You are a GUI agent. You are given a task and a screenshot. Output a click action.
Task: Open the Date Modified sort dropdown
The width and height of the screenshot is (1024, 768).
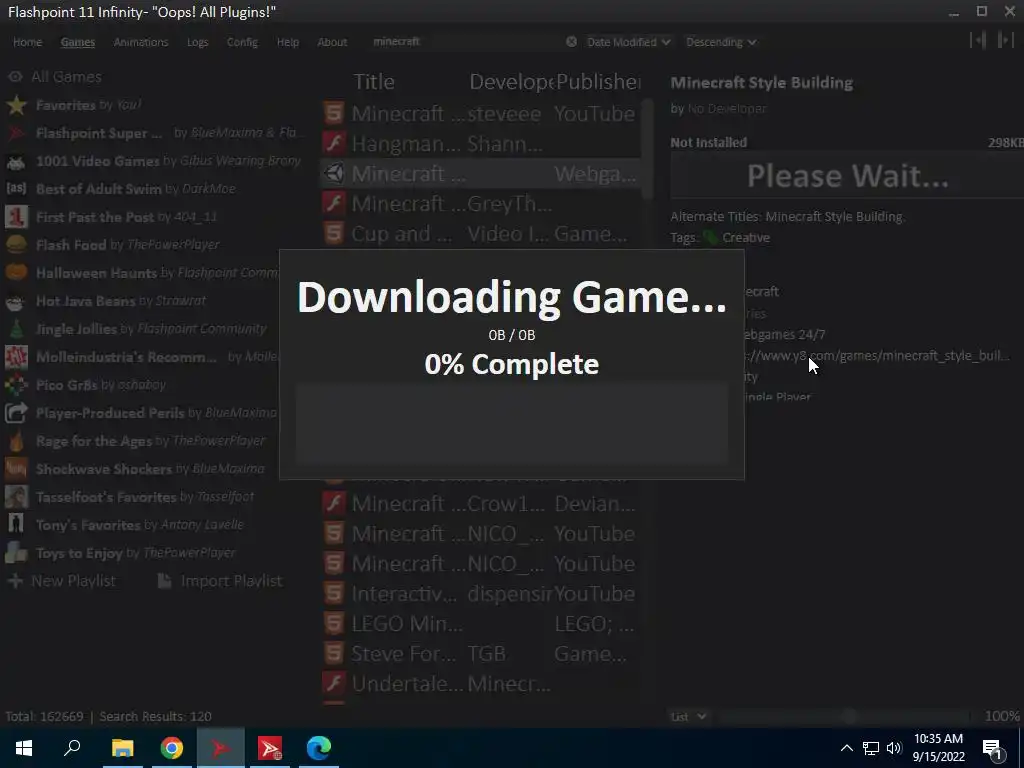628,42
